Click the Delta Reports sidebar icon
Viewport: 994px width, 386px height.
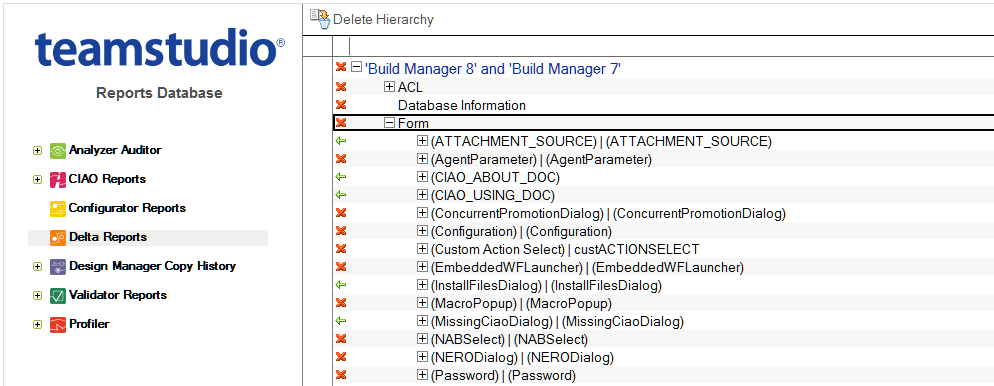click(58, 238)
